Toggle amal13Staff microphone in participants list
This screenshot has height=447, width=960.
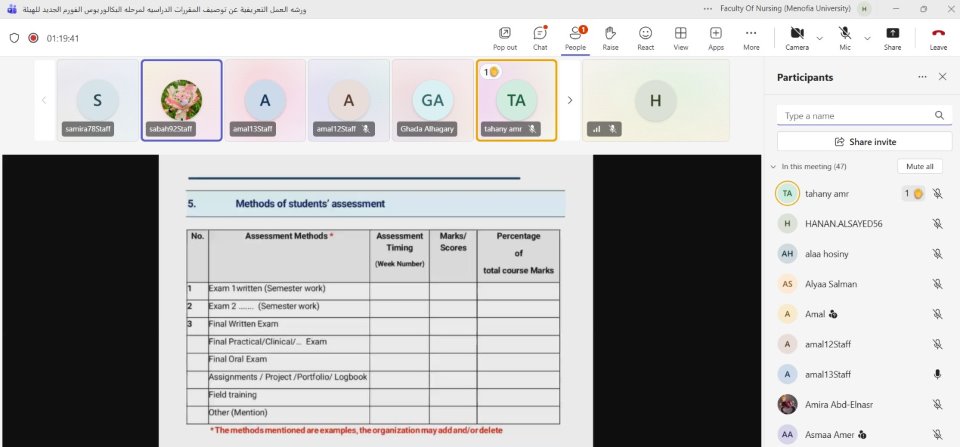937,374
